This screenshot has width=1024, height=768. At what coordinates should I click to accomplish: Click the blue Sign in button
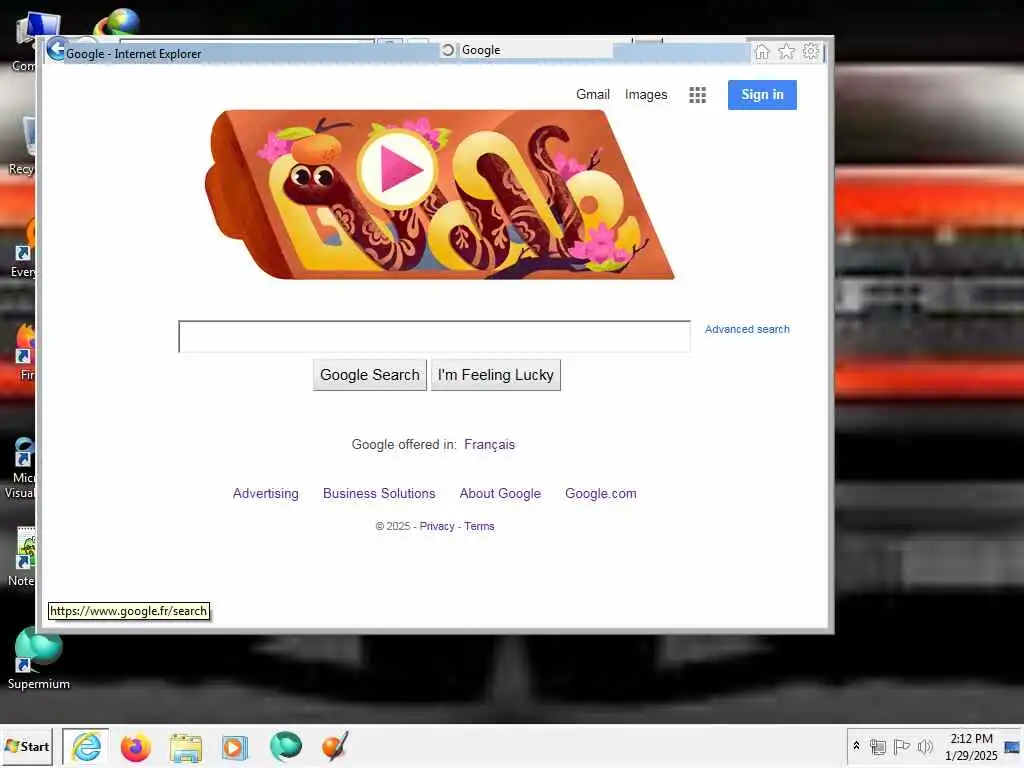pyautogui.click(x=762, y=95)
